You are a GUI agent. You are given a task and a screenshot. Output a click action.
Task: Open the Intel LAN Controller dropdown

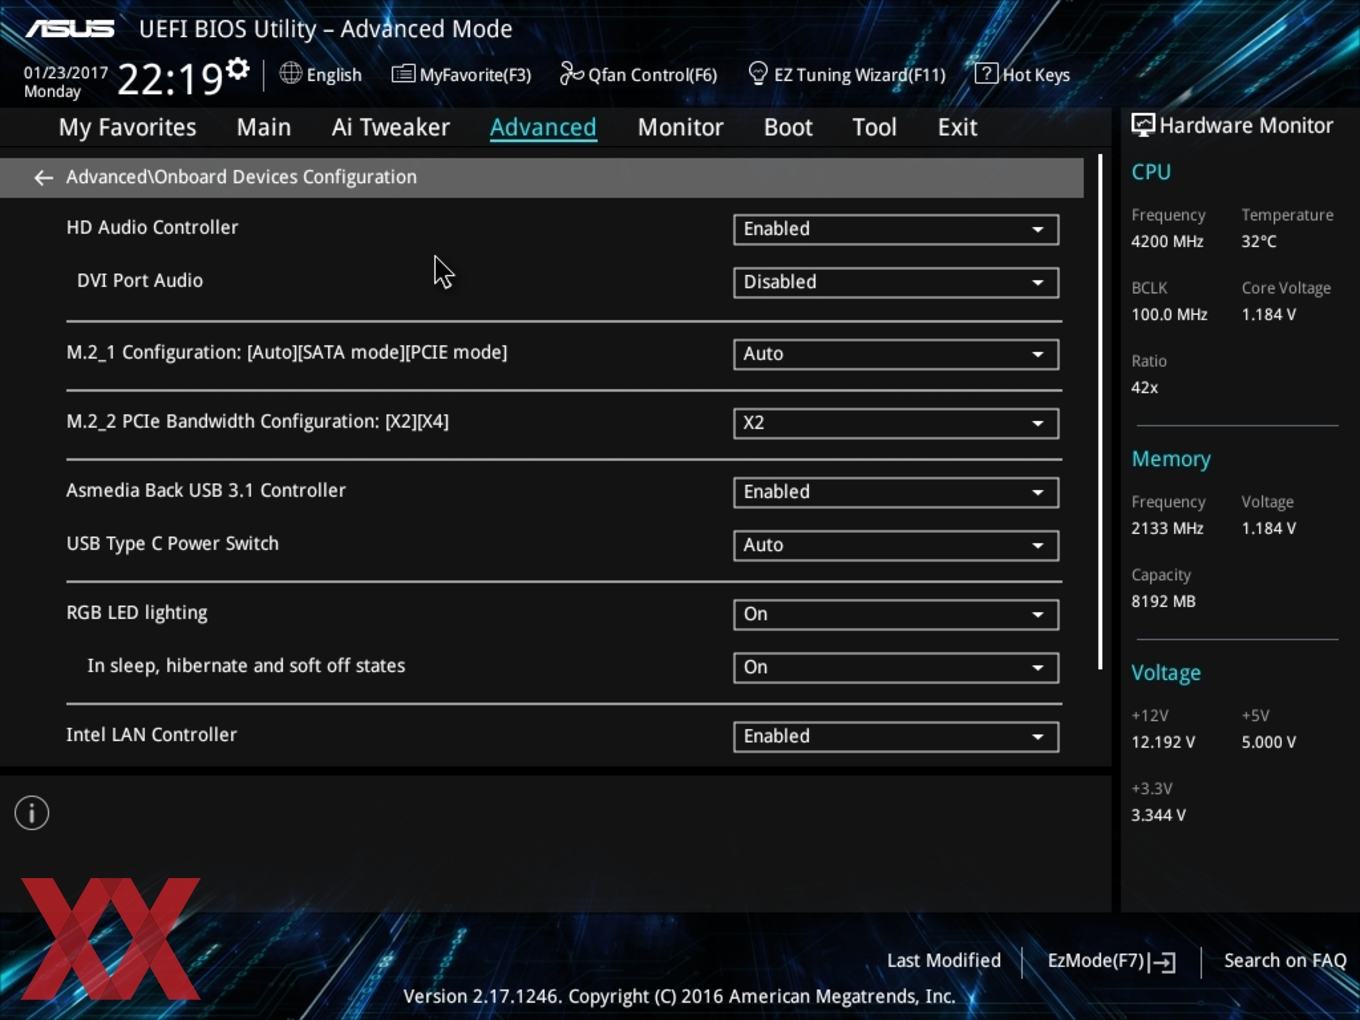(x=896, y=736)
